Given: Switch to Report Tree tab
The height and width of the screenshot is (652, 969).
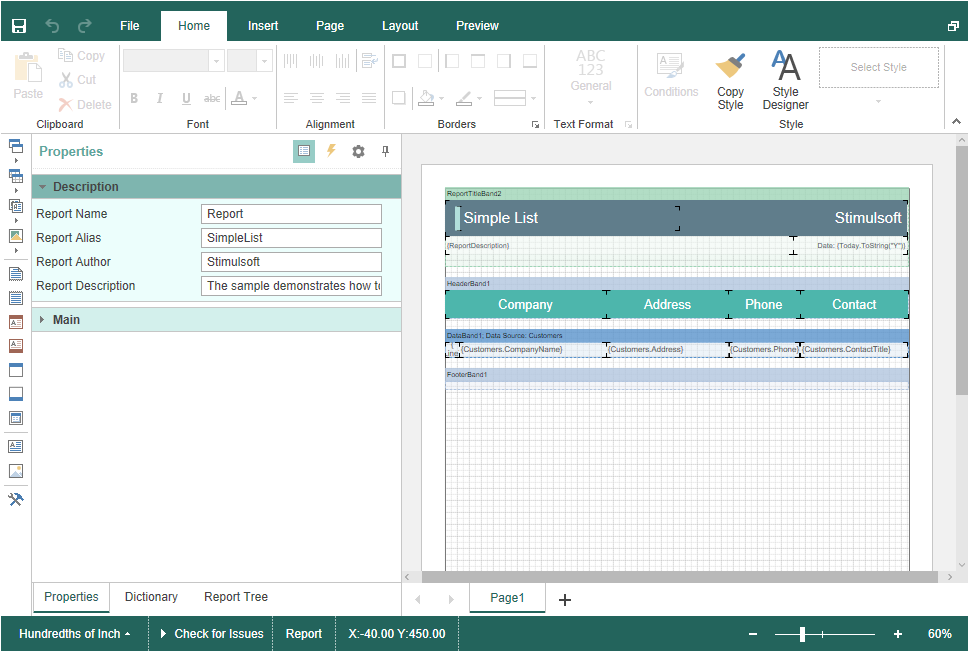Looking at the screenshot, I should coord(236,597).
